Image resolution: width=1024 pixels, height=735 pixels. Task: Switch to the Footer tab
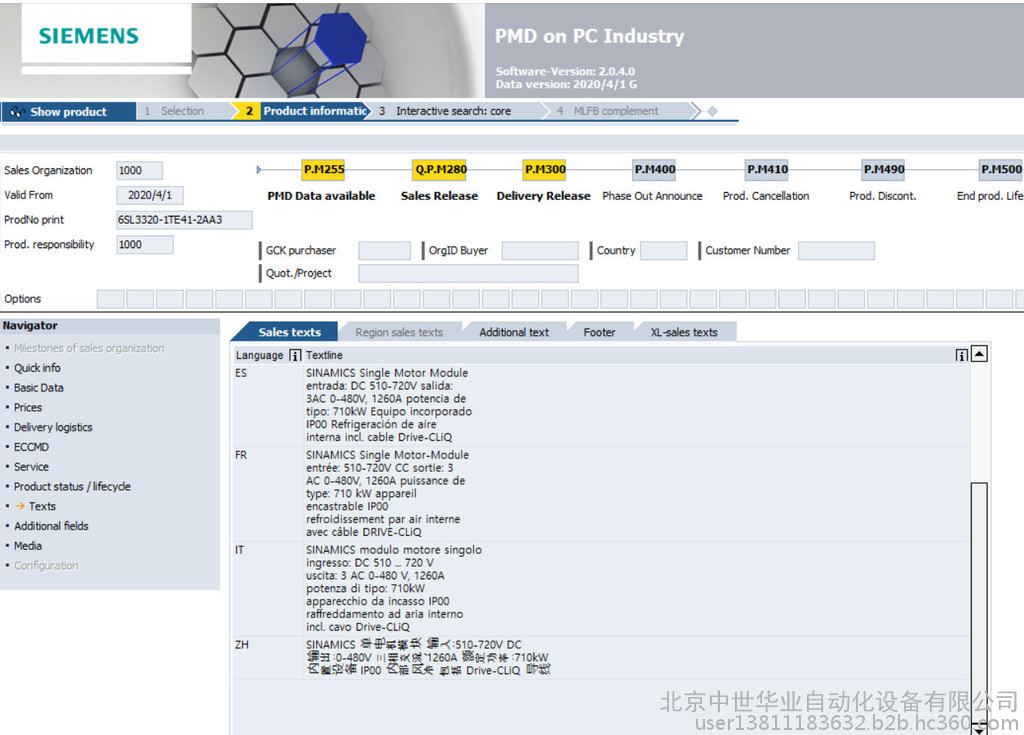[x=600, y=332]
